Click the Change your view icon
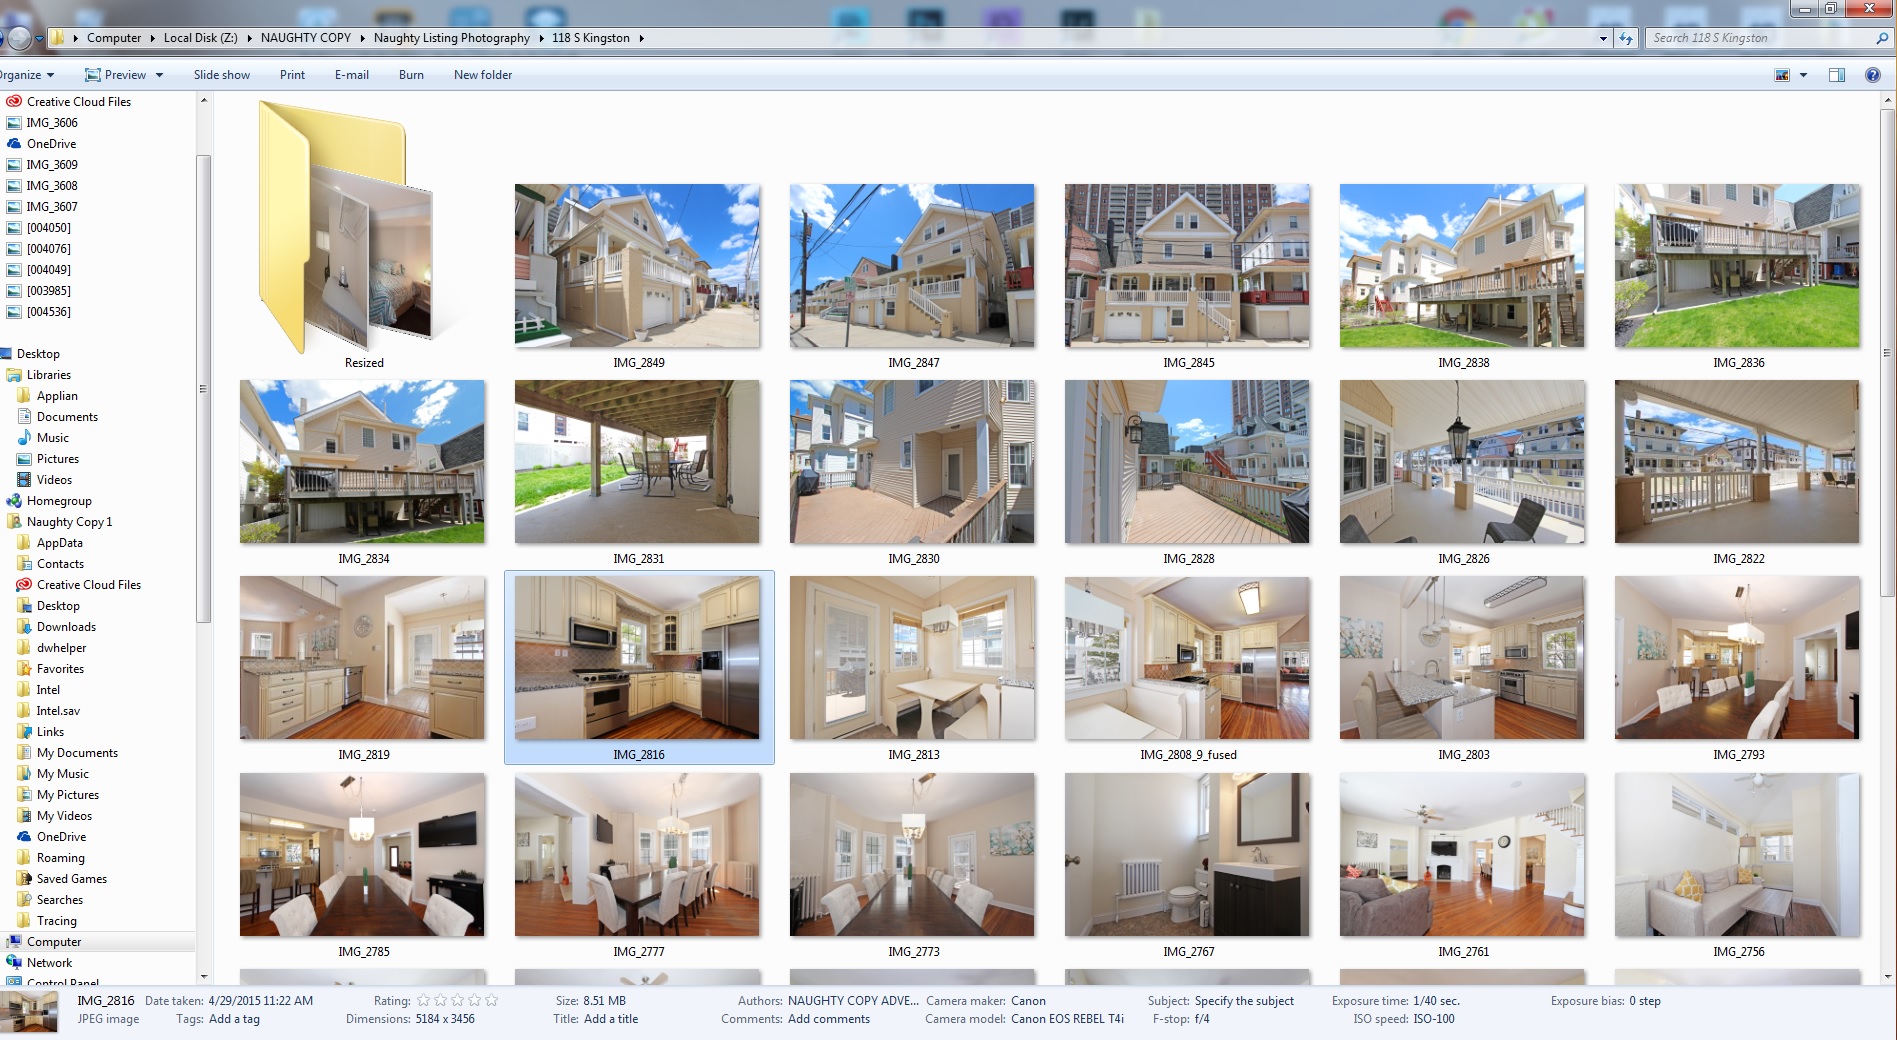The height and width of the screenshot is (1040, 1897). point(1782,75)
